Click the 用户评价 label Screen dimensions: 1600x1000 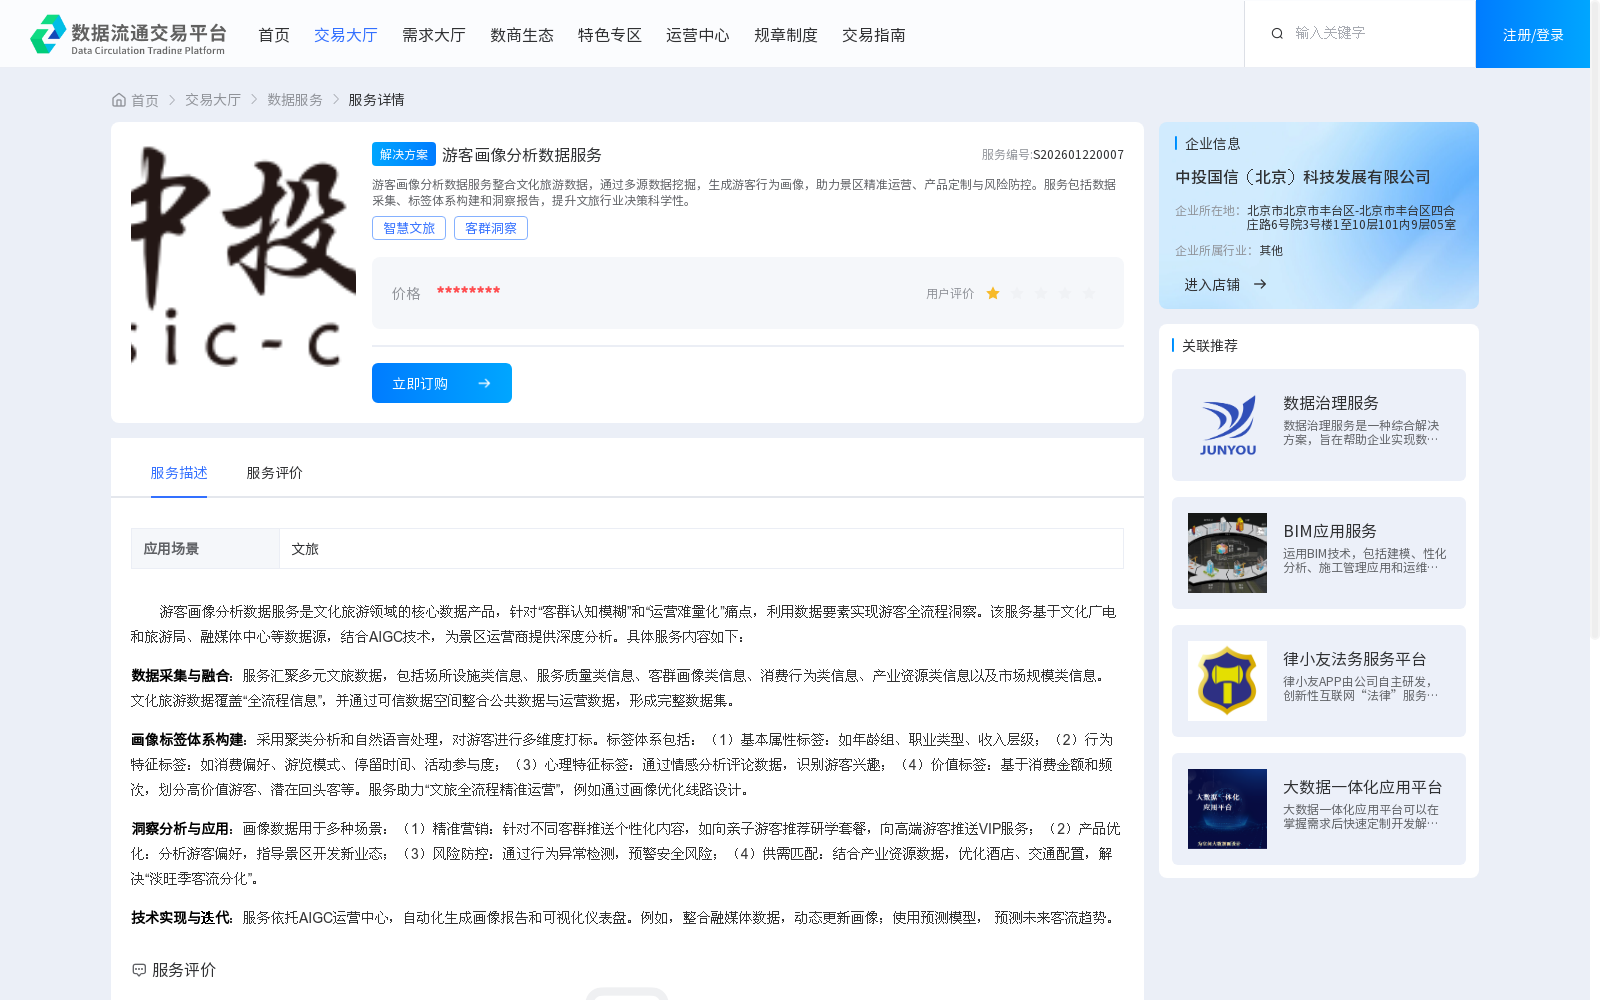pos(950,294)
